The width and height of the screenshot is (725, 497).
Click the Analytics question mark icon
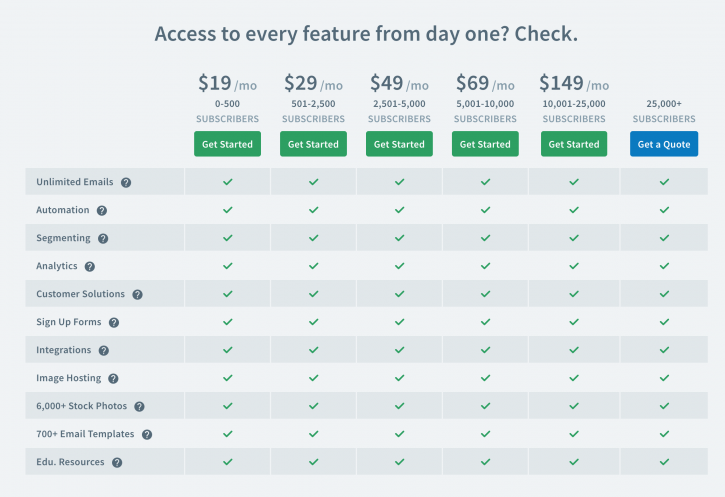tap(90, 267)
